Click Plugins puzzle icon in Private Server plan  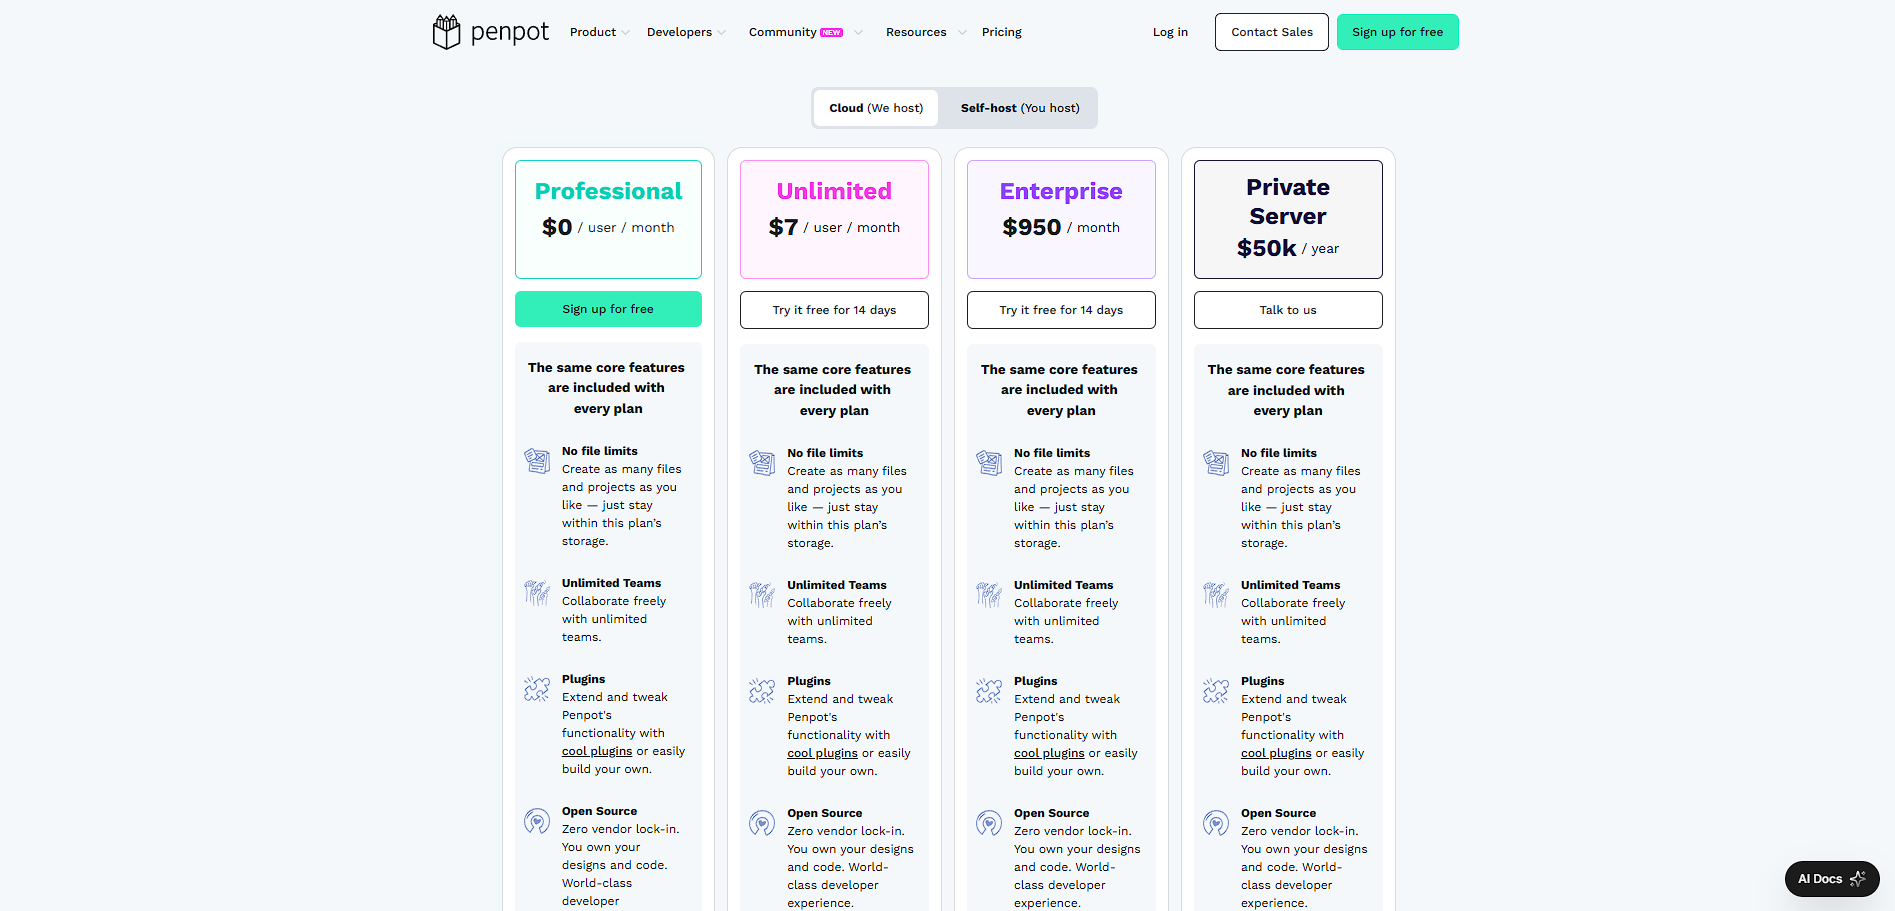tap(1216, 691)
